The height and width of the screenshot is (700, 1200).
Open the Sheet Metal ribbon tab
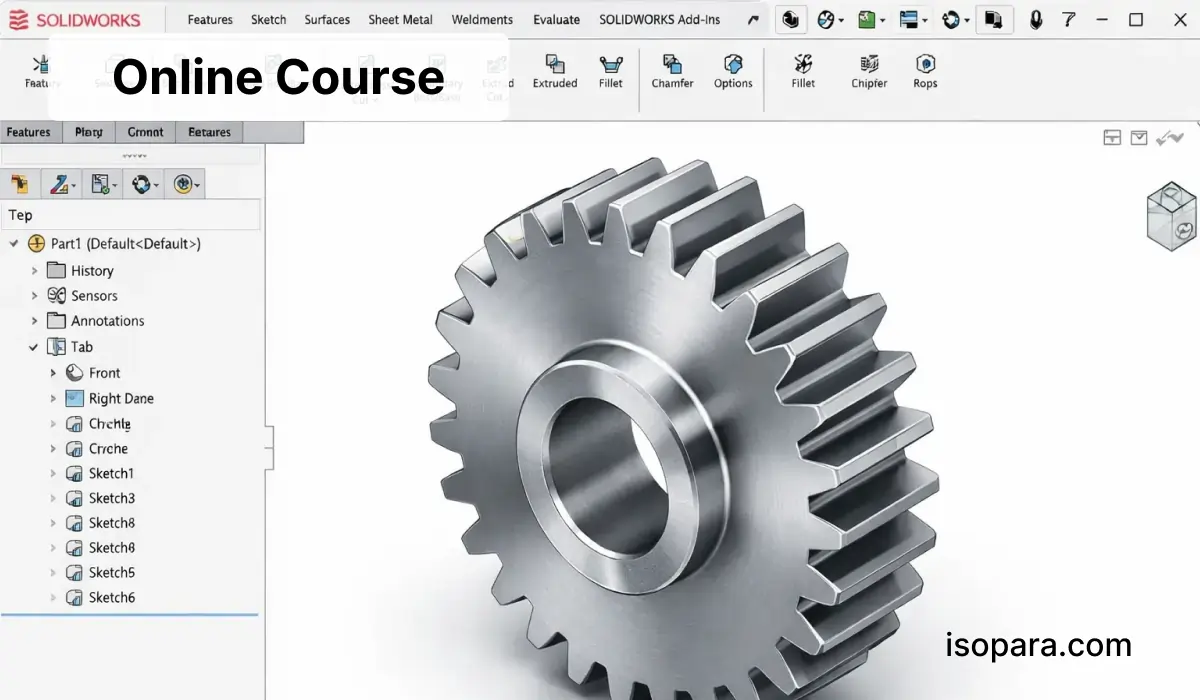pos(400,19)
